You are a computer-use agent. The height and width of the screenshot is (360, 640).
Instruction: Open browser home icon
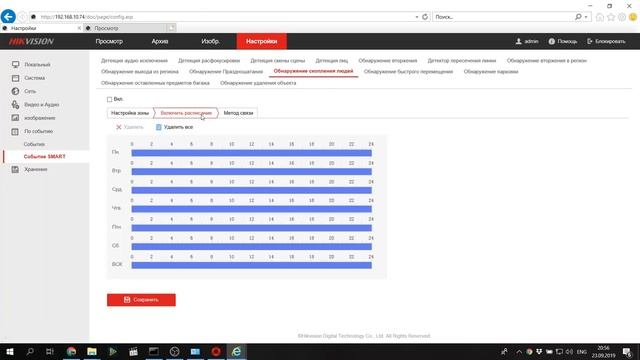600,17
